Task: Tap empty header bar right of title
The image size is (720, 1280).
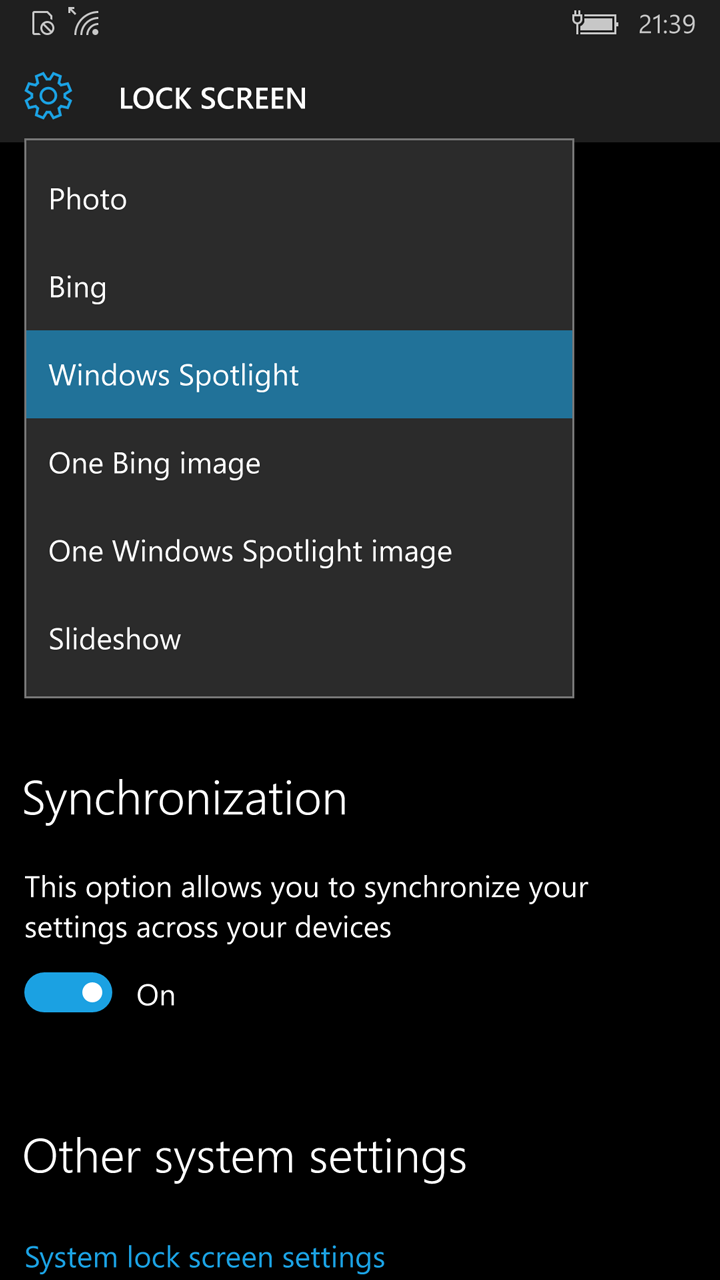Action: tap(520, 98)
